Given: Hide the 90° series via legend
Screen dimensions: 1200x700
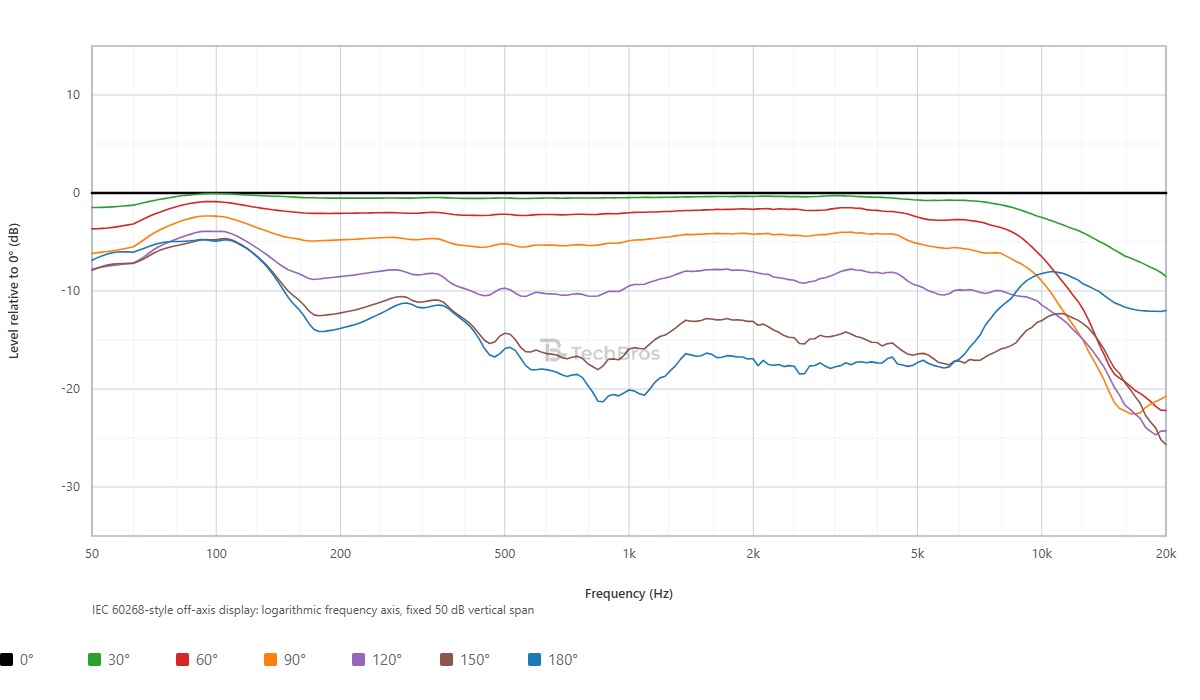Looking at the screenshot, I should click(x=285, y=660).
